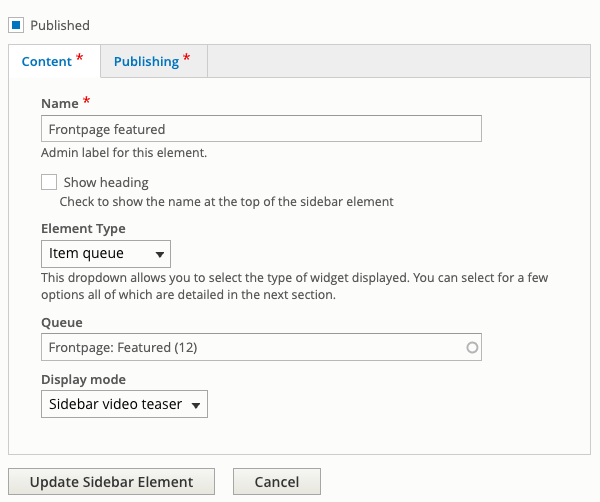Click the "Show heading" label text
600x502 pixels.
pyautogui.click(x=106, y=183)
